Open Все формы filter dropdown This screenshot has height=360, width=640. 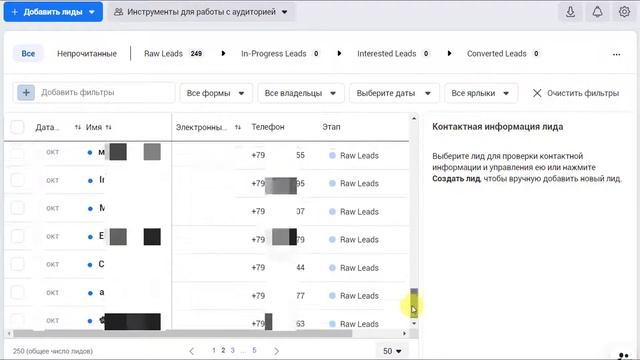[216, 93]
